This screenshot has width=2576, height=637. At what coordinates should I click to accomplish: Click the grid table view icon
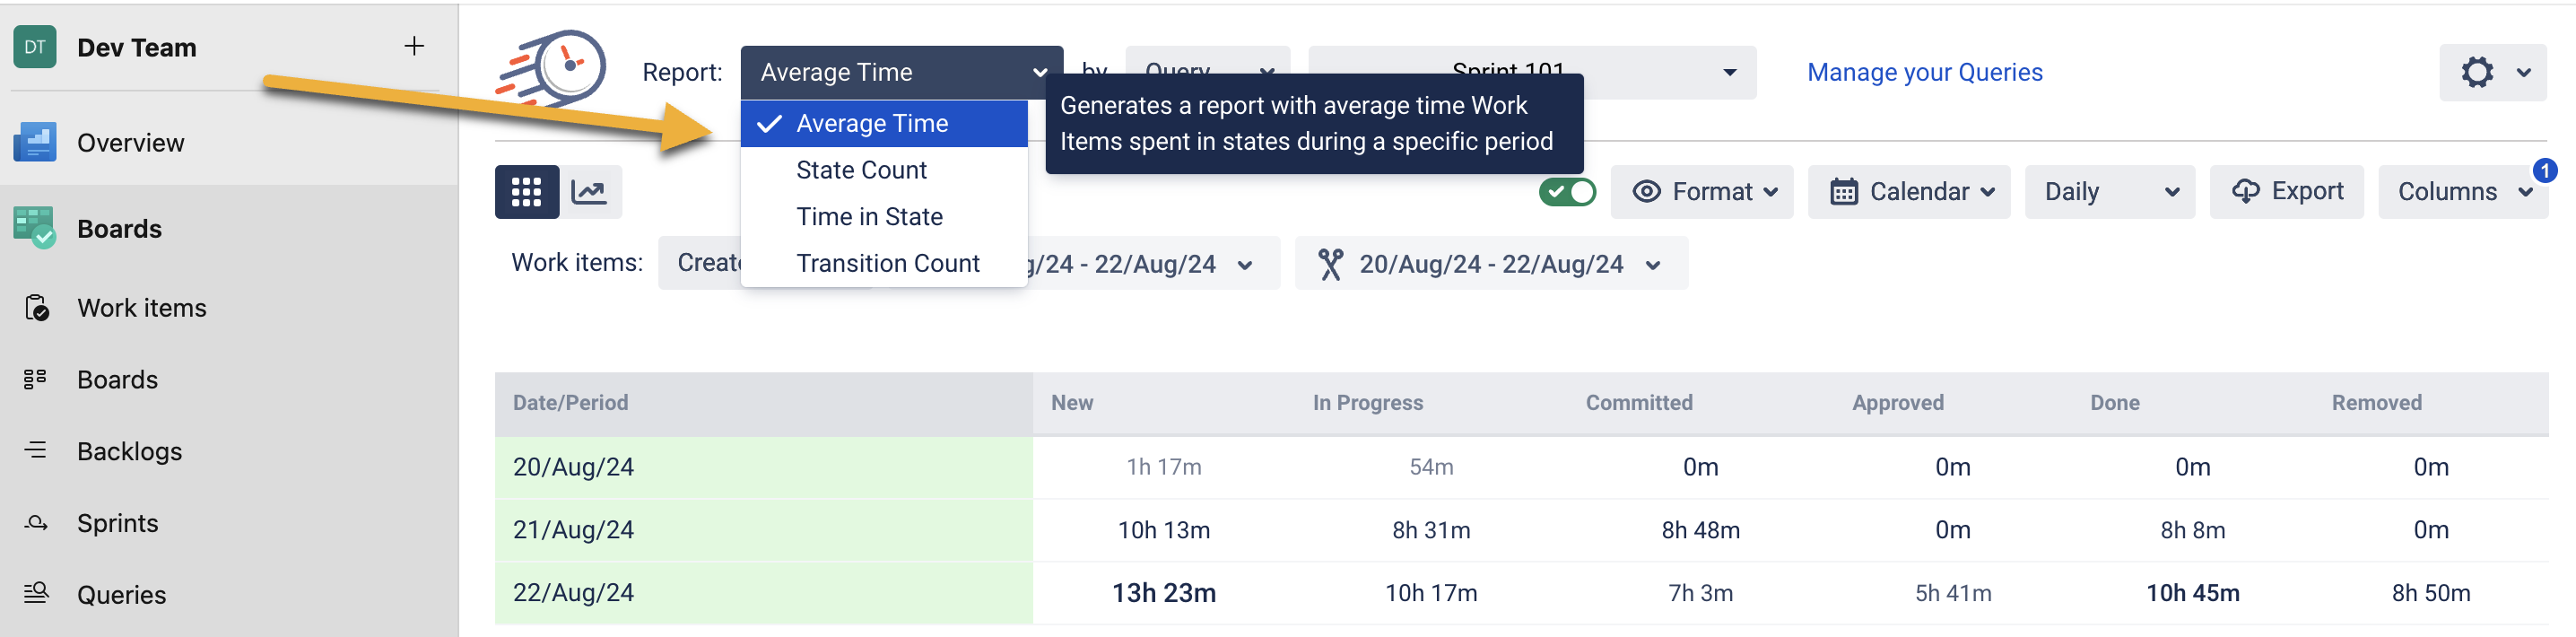pyautogui.click(x=526, y=192)
